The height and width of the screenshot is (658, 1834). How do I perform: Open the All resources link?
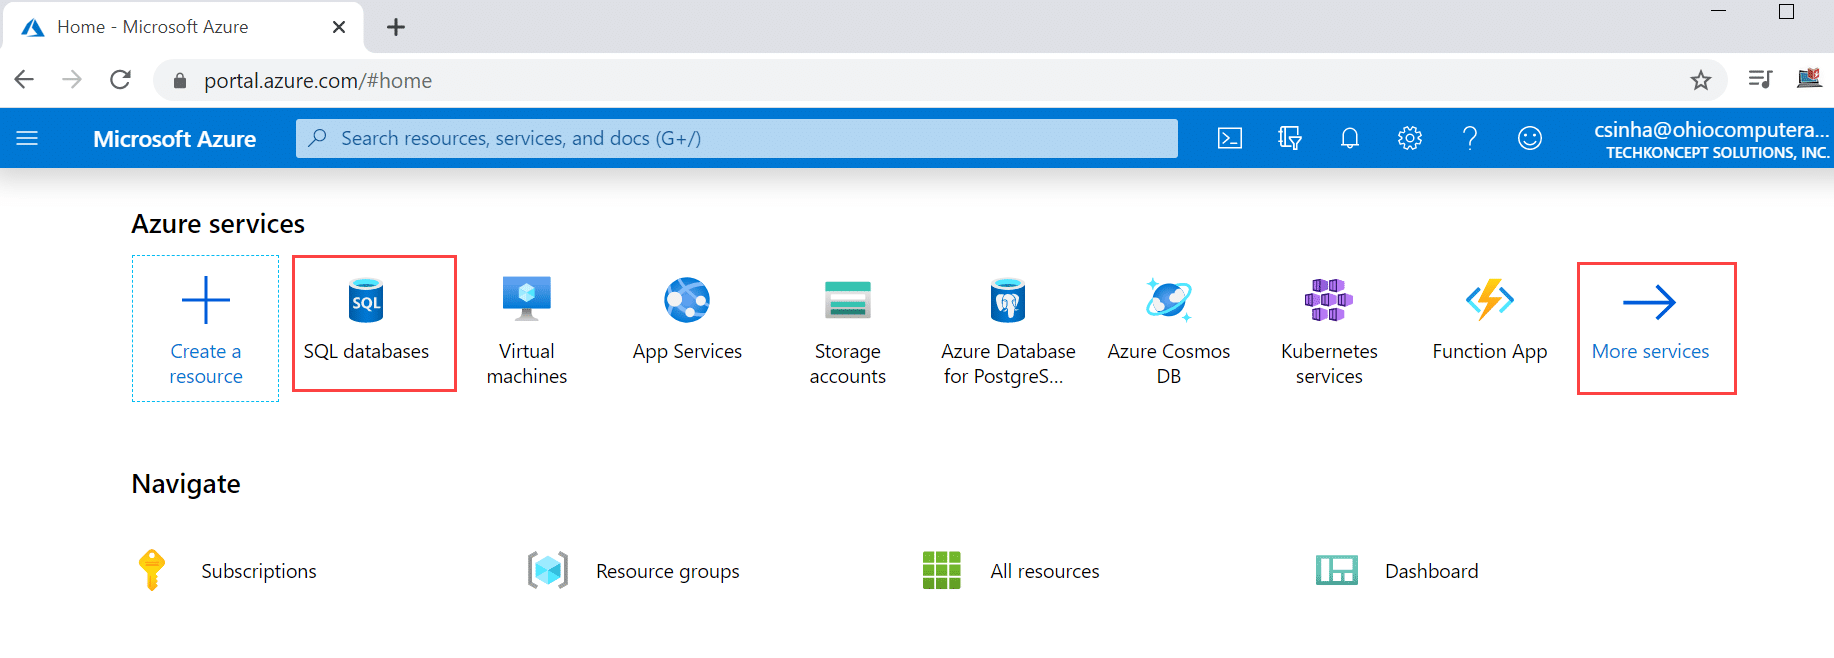1045,571
